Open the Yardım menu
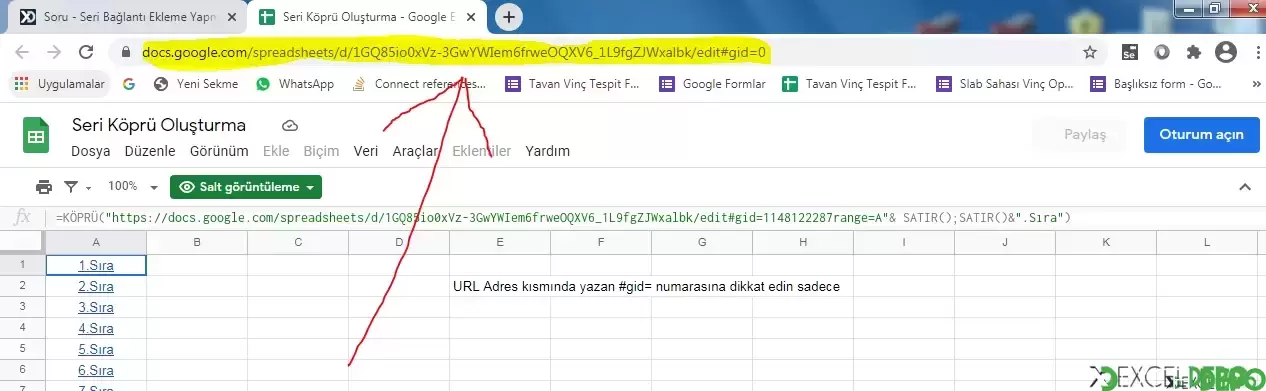 (x=547, y=151)
